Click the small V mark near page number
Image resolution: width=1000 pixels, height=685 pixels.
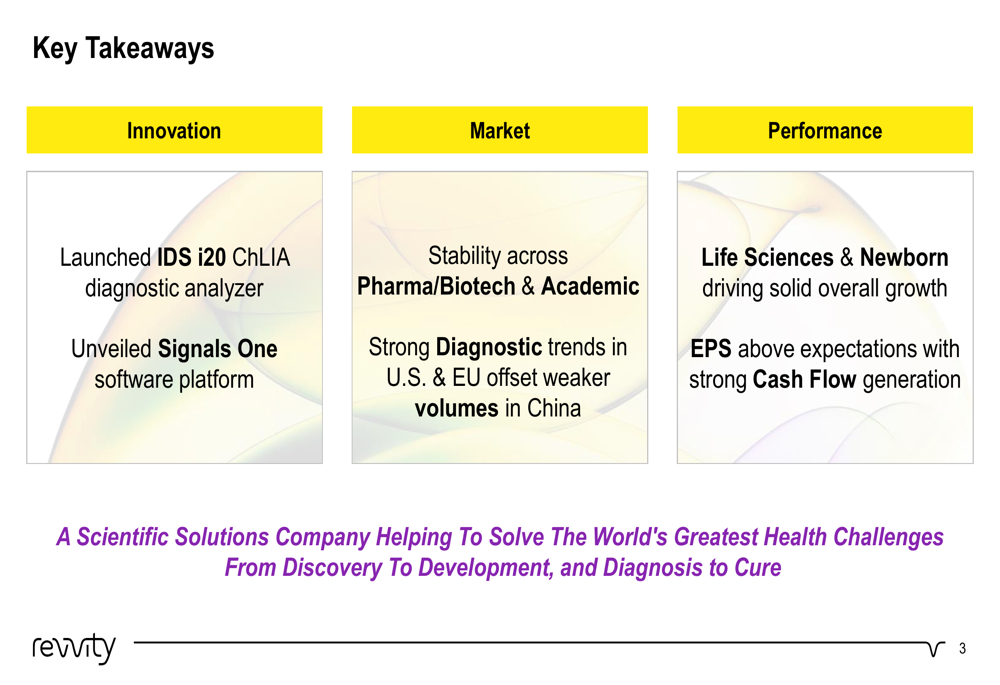click(x=936, y=649)
